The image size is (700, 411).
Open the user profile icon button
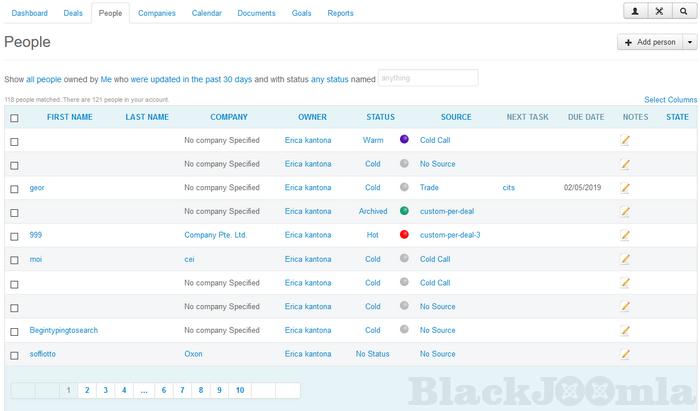[634, 11]
